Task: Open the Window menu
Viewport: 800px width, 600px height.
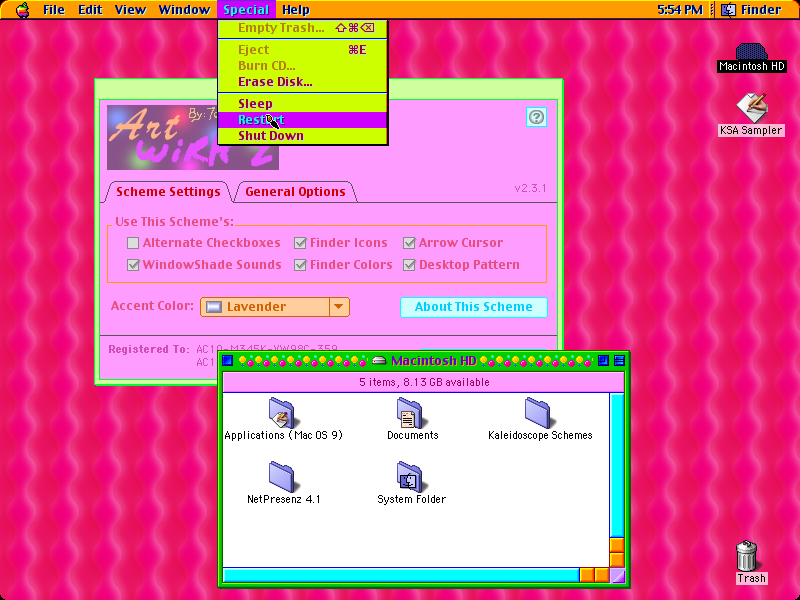Action: click(184, 10)
